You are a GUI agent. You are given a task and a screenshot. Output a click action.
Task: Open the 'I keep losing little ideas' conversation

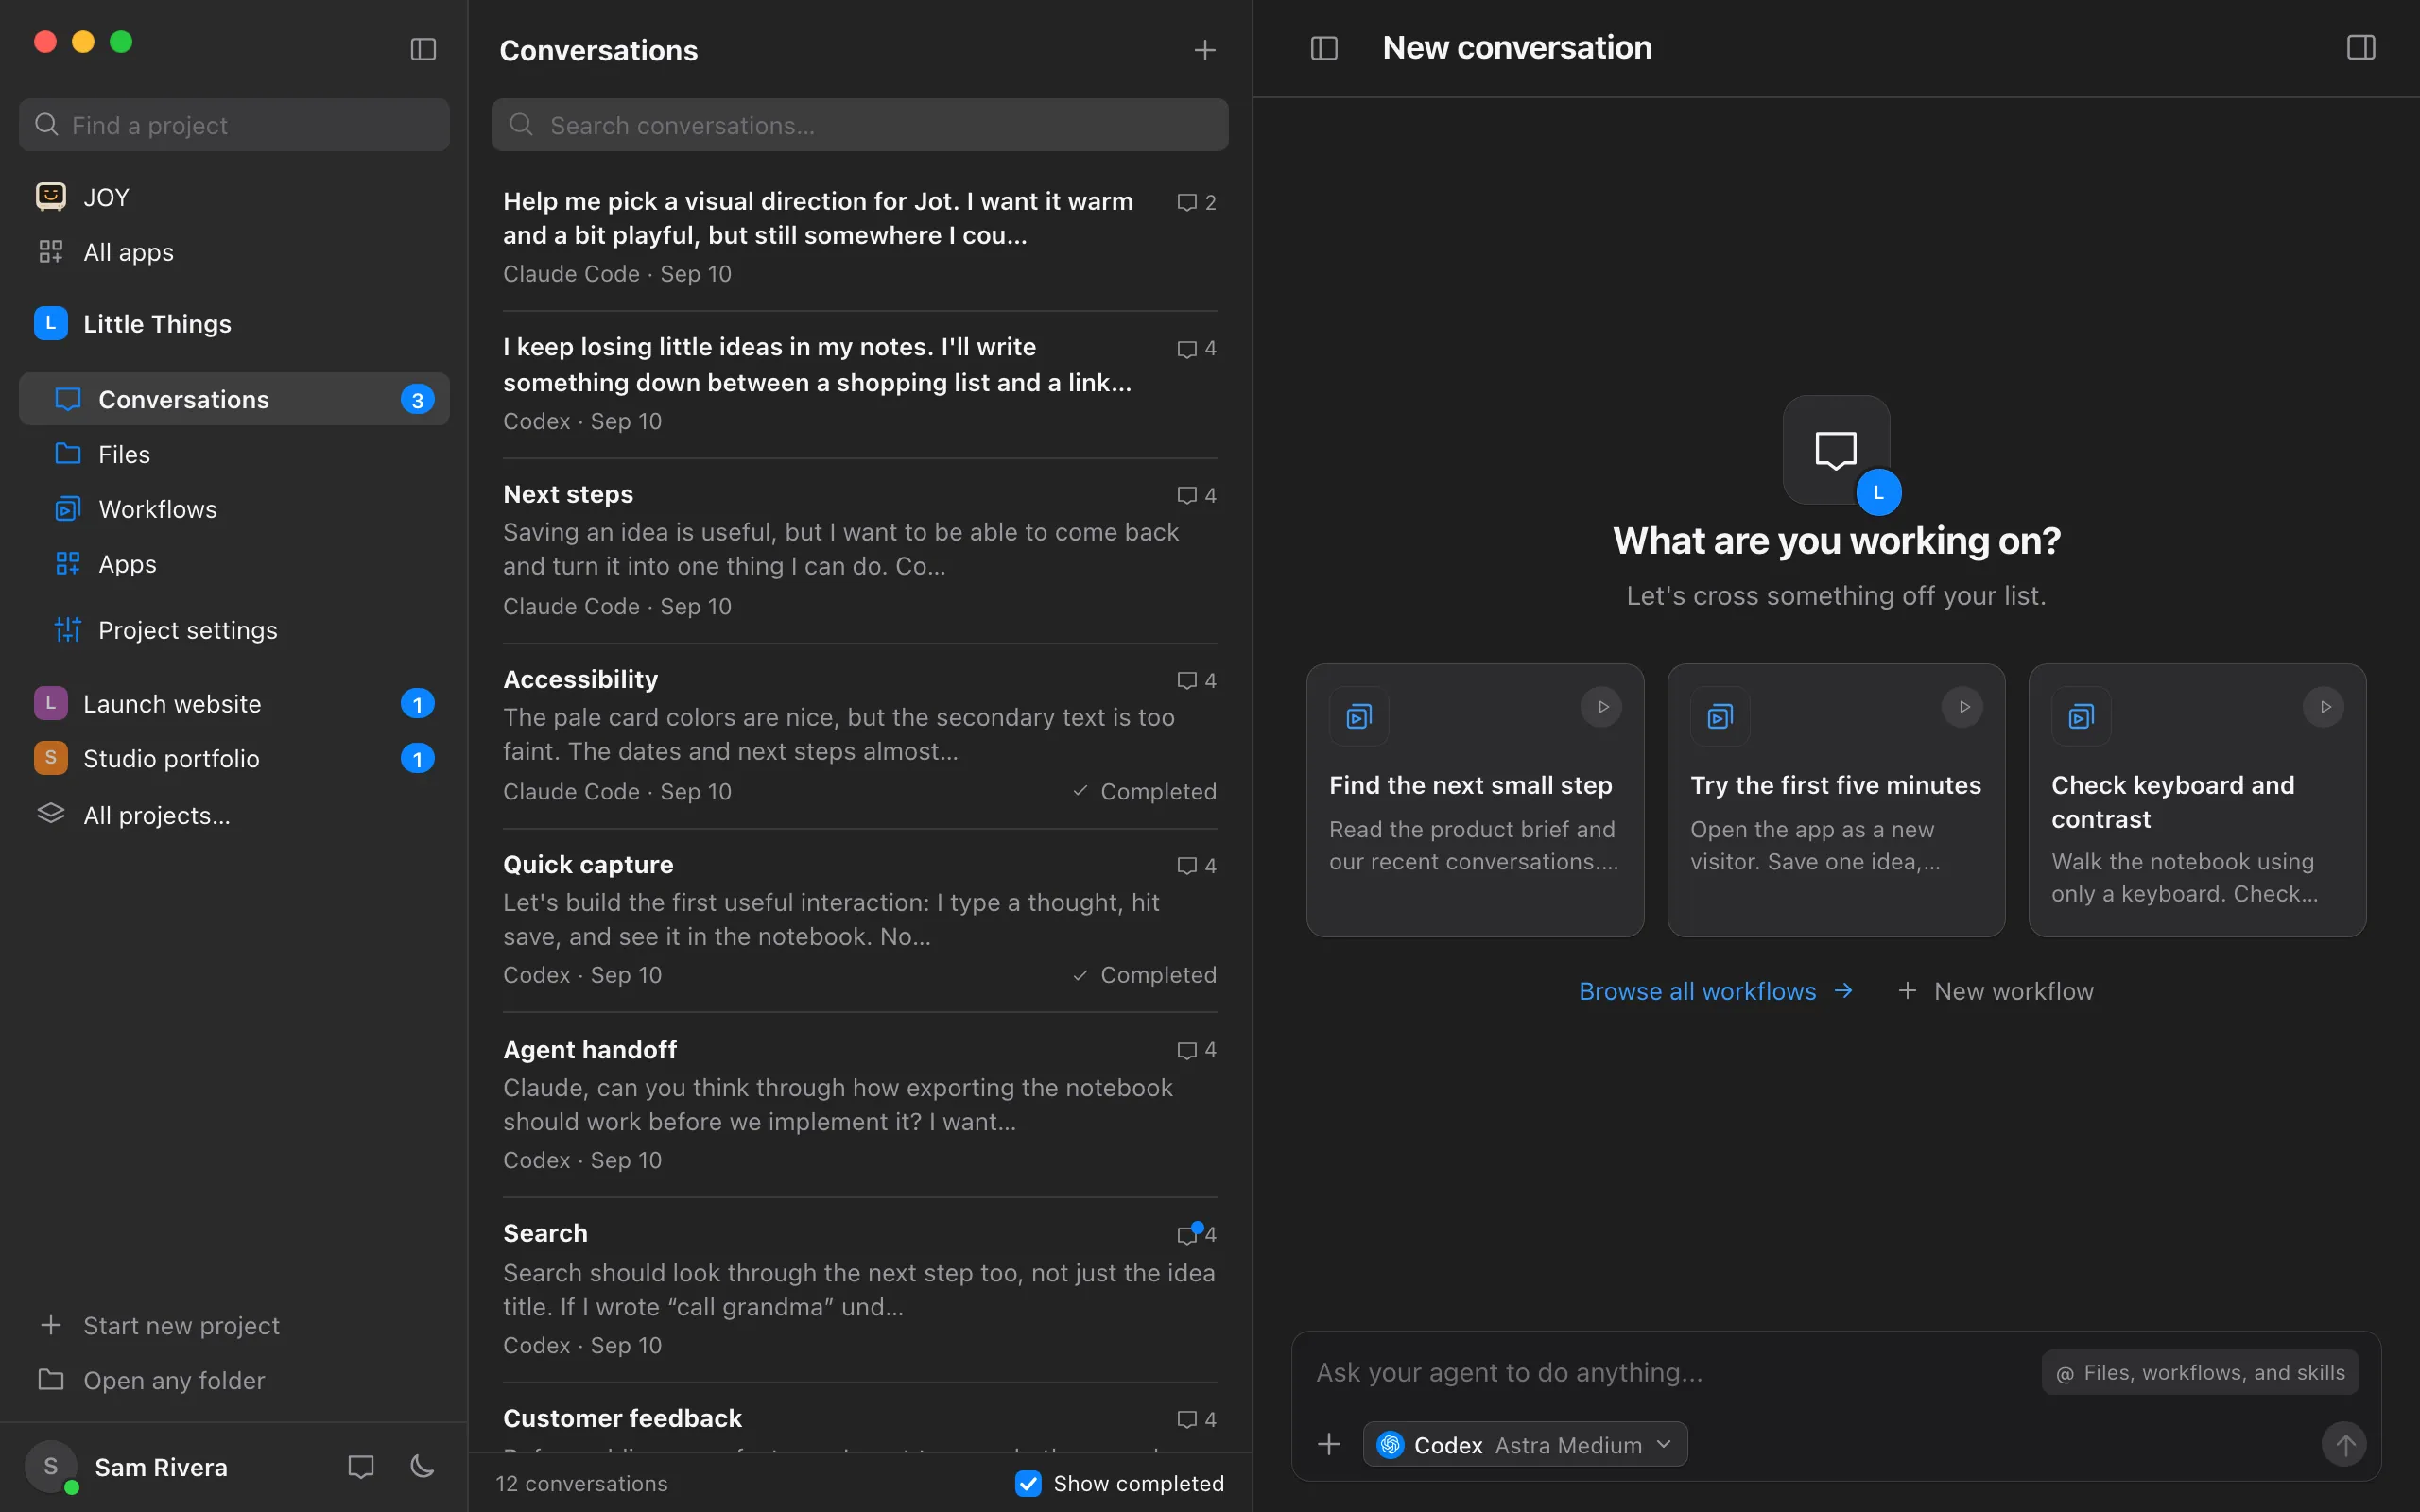tap(860, 384)
